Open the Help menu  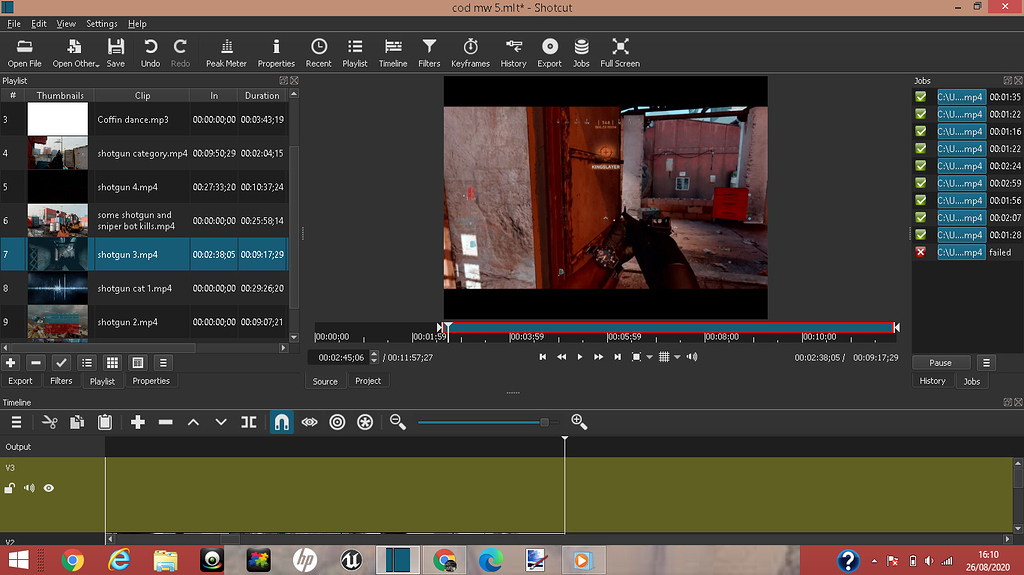[x=137, y=24]
